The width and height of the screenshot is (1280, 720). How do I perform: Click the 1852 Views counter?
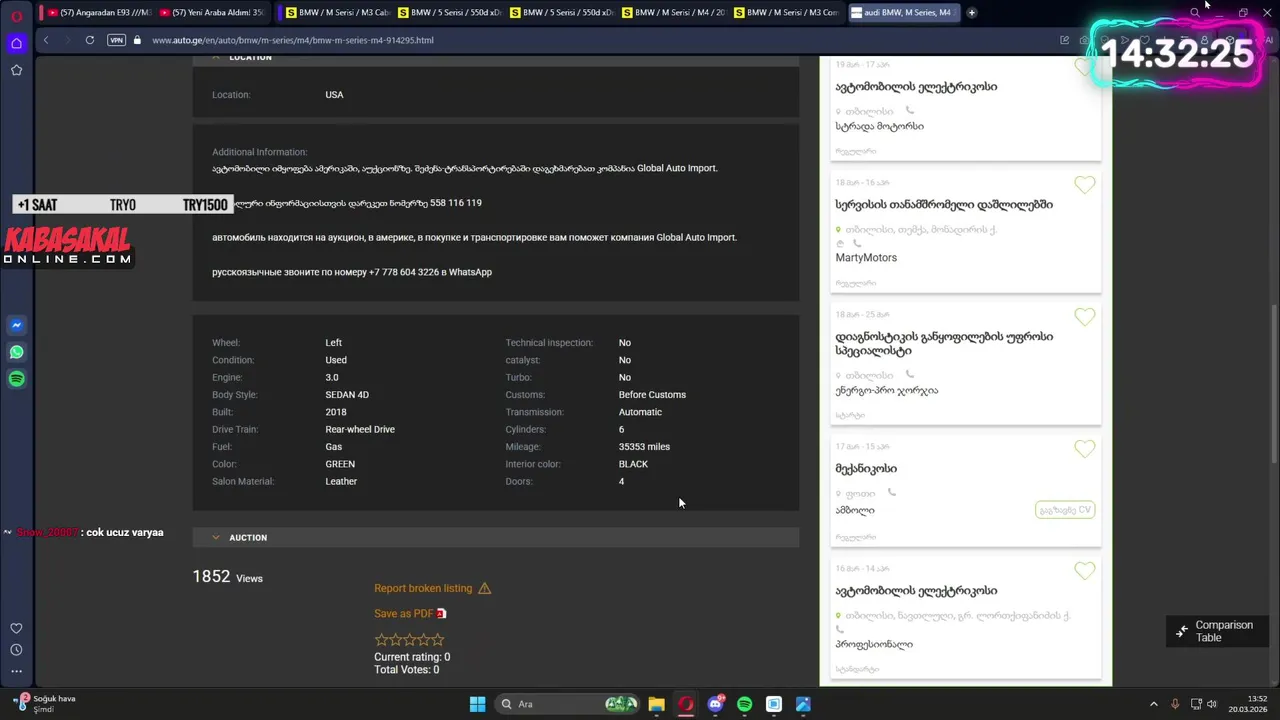tap(228, 577)
